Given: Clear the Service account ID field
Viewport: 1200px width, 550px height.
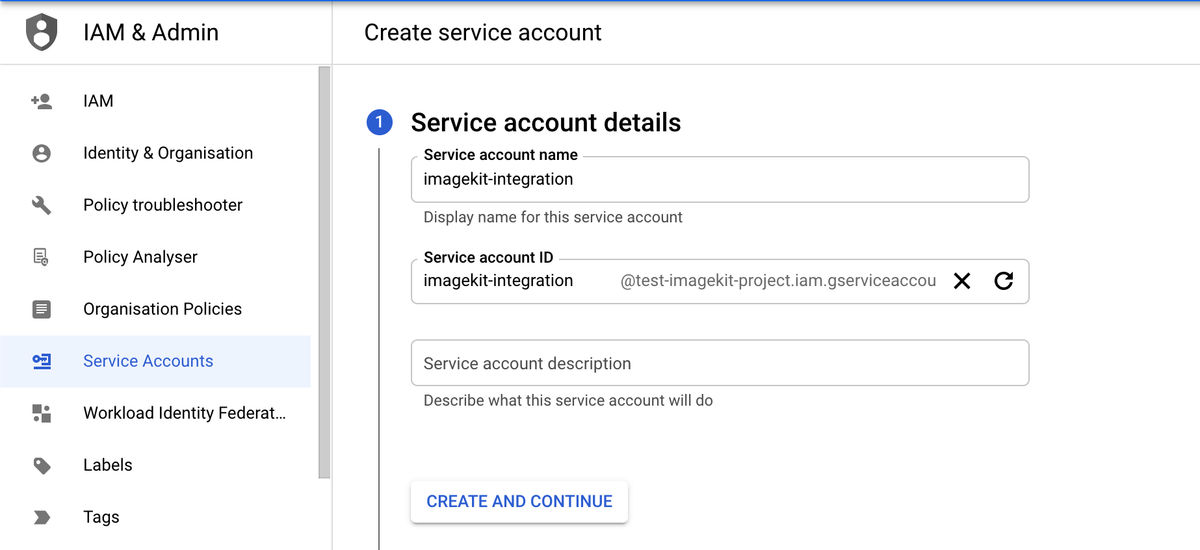Looking at the screenshot, I should click(x=962, y=281).
